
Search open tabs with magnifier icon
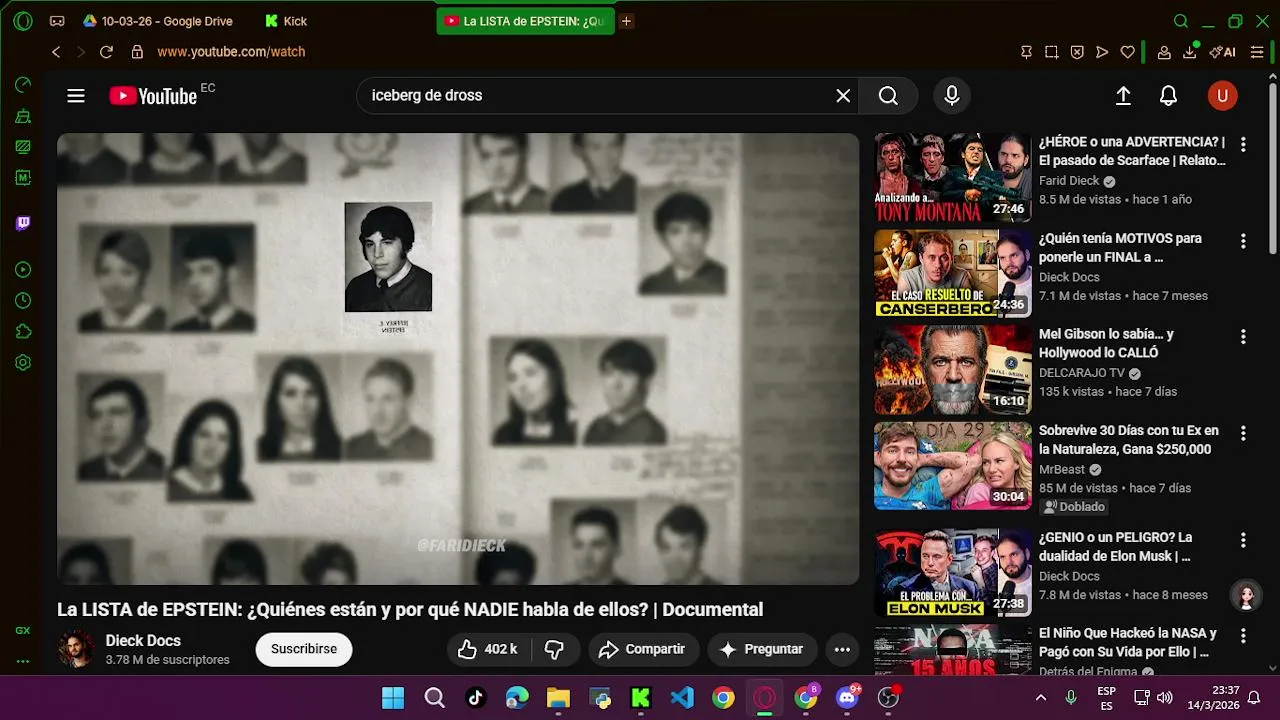(1181, 21)
